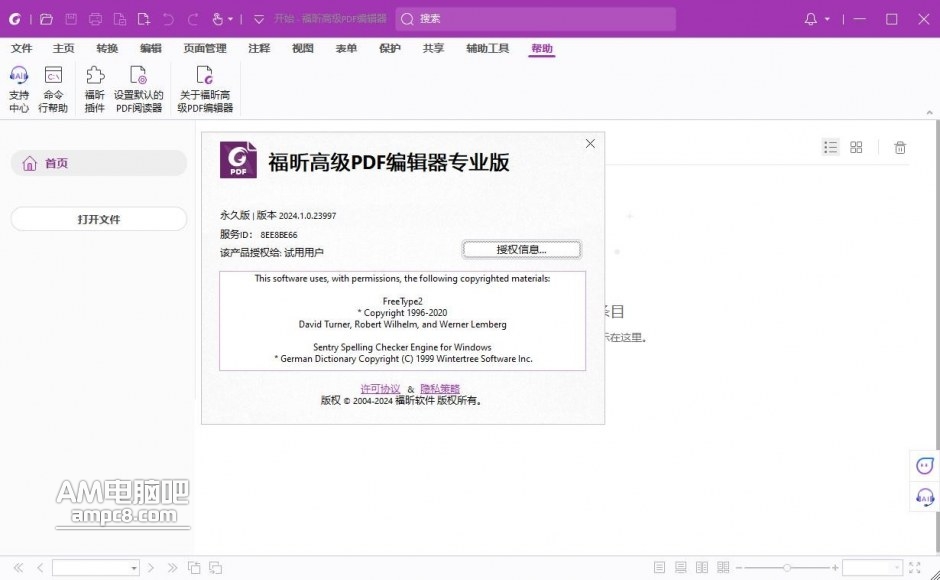Click the 授权信息... button in About dialog
Screen dimensions: 940x580
[x=522, y=250]
